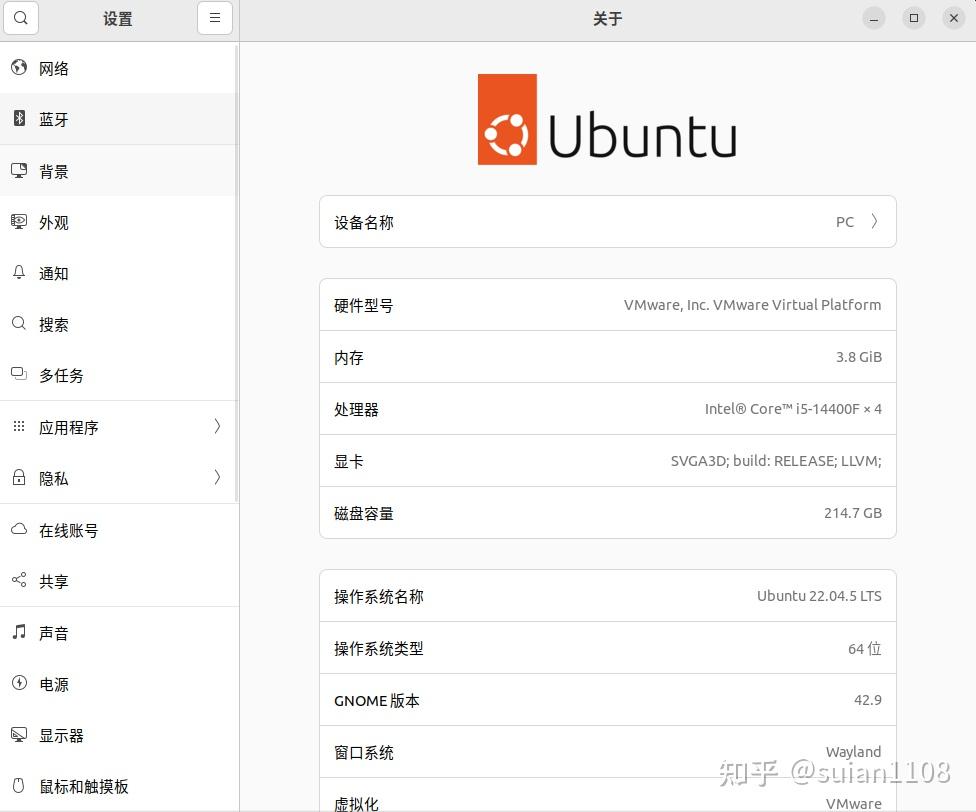Click windowing system value Wayland
The height and width of the screenshot is (812, 976).
(853, 752)
